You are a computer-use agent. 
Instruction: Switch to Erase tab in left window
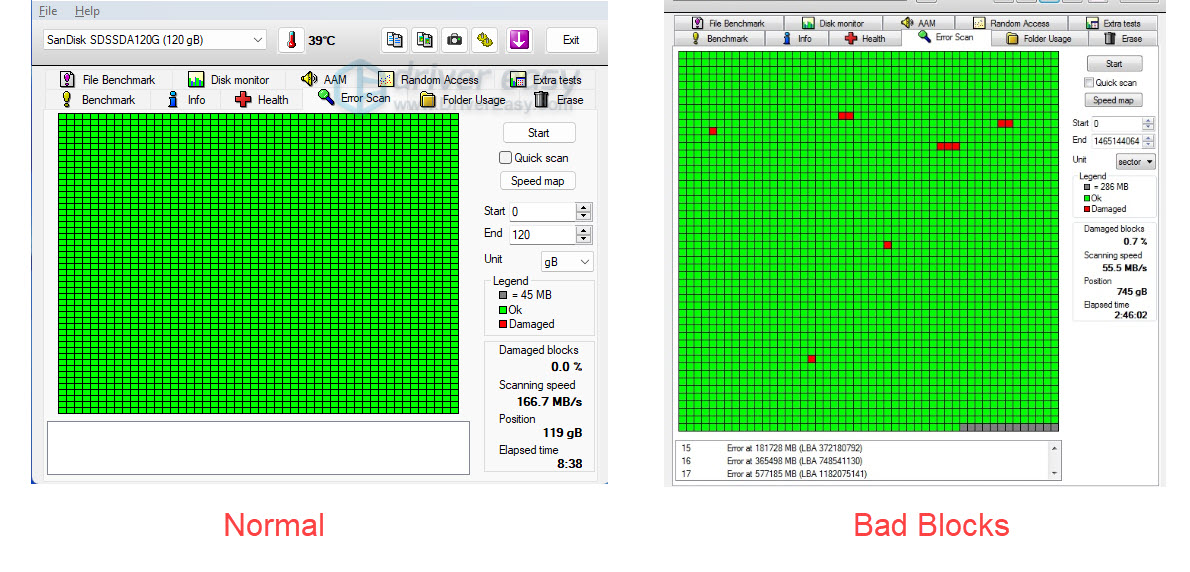pos(558,99)
